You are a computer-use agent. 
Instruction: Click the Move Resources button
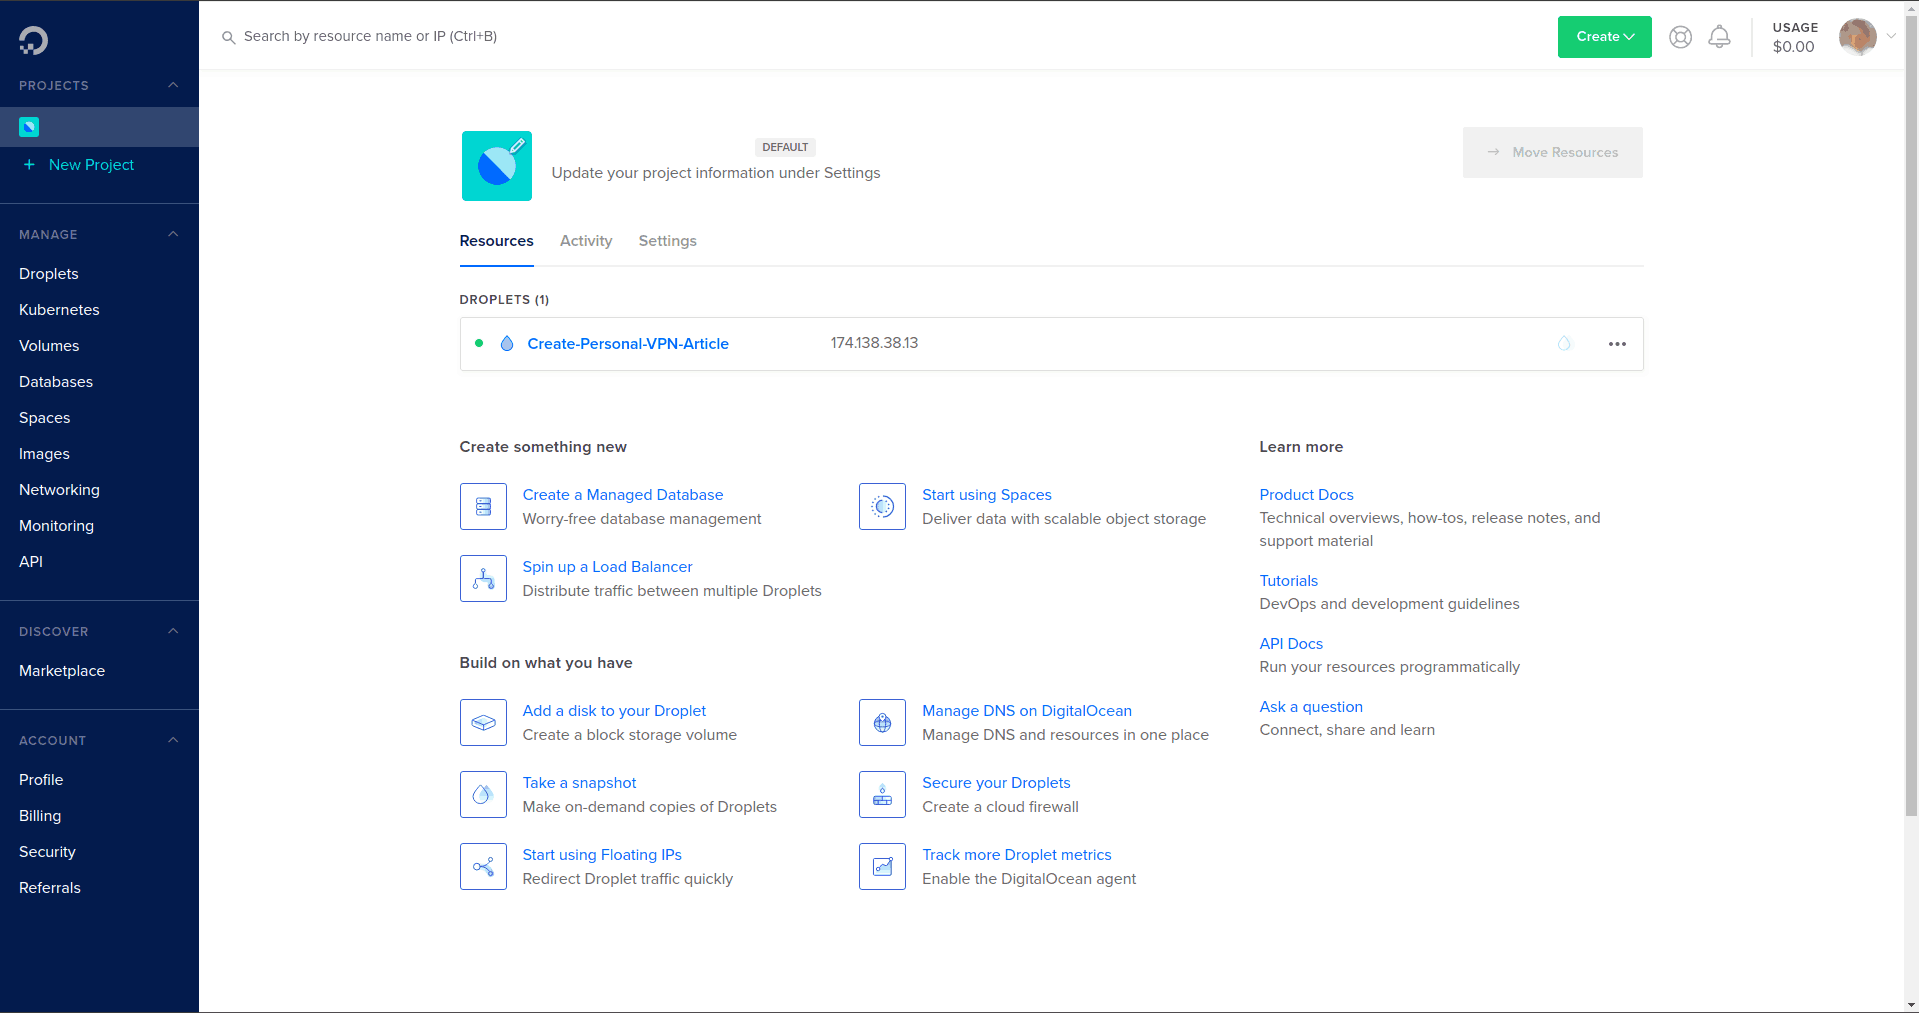click(x=1552, y=152)
